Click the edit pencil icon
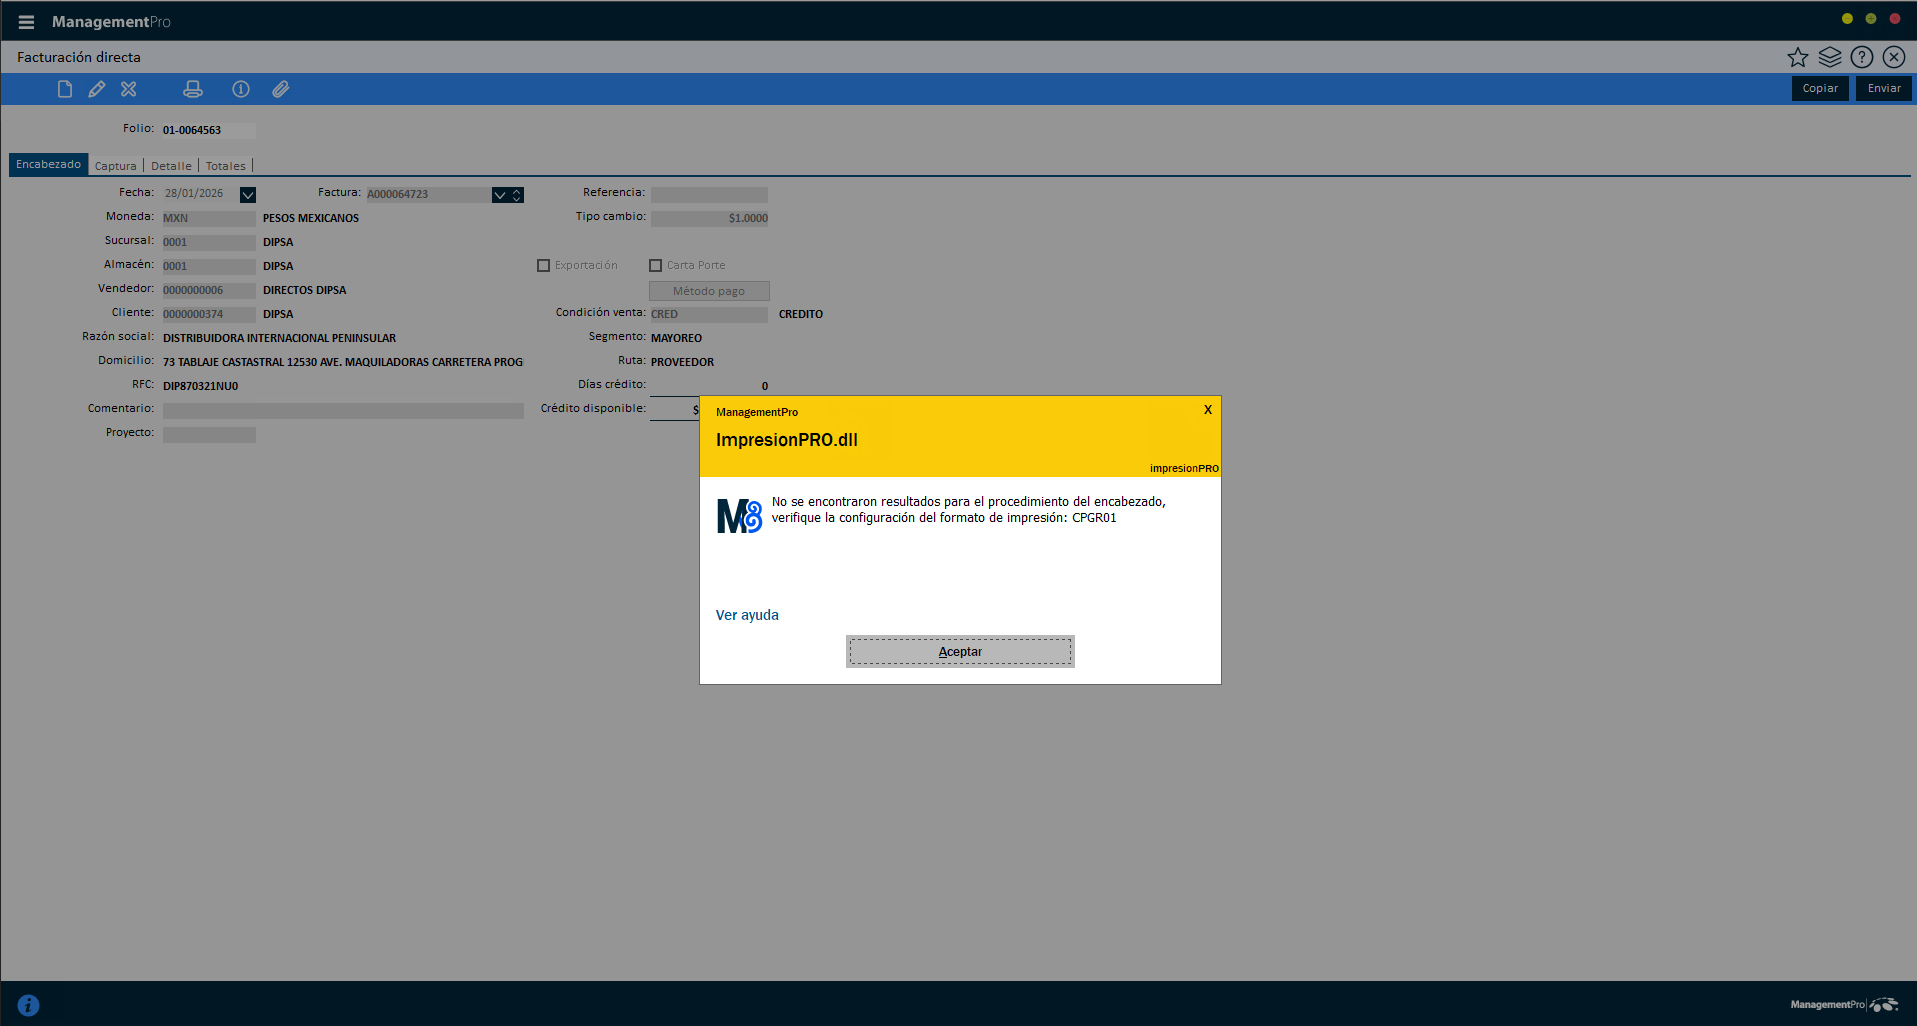 [x=97, y=89]
